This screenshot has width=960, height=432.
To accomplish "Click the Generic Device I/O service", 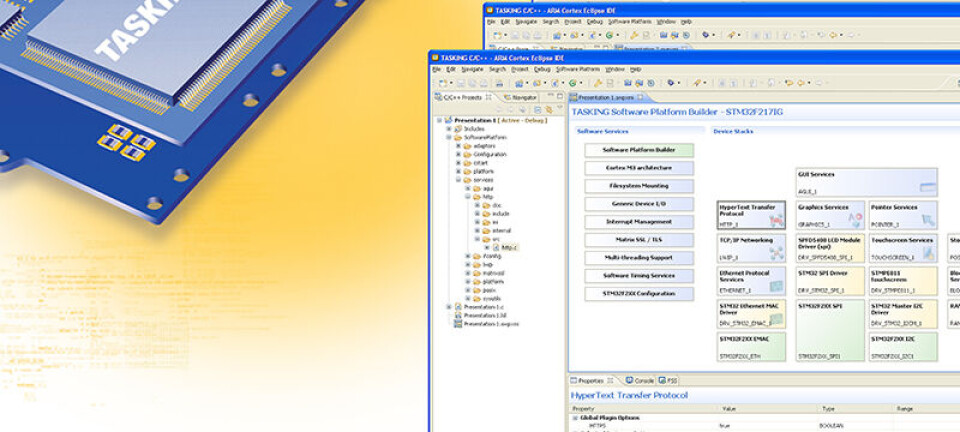I will click(639, 204).
